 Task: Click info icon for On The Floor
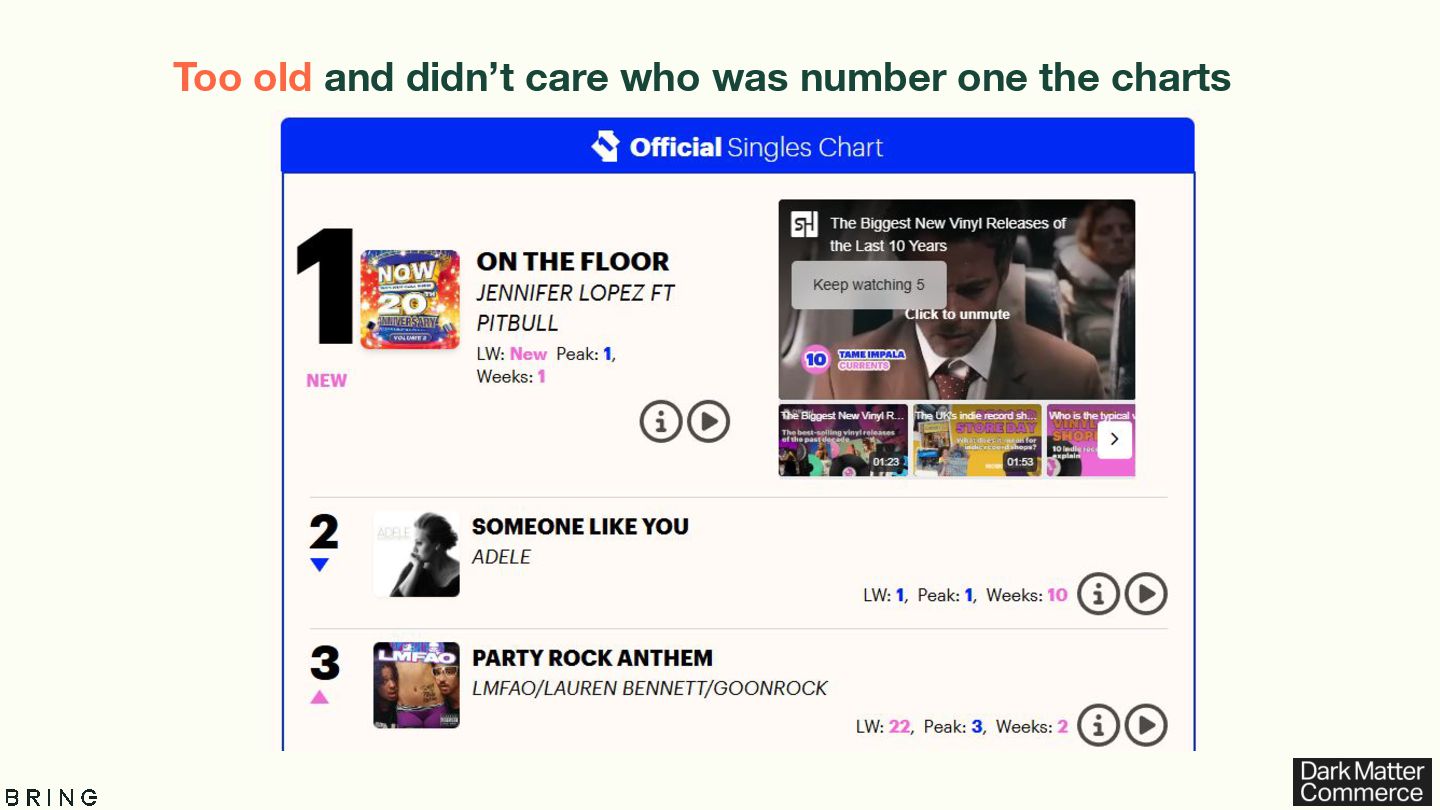coord(660,422)
